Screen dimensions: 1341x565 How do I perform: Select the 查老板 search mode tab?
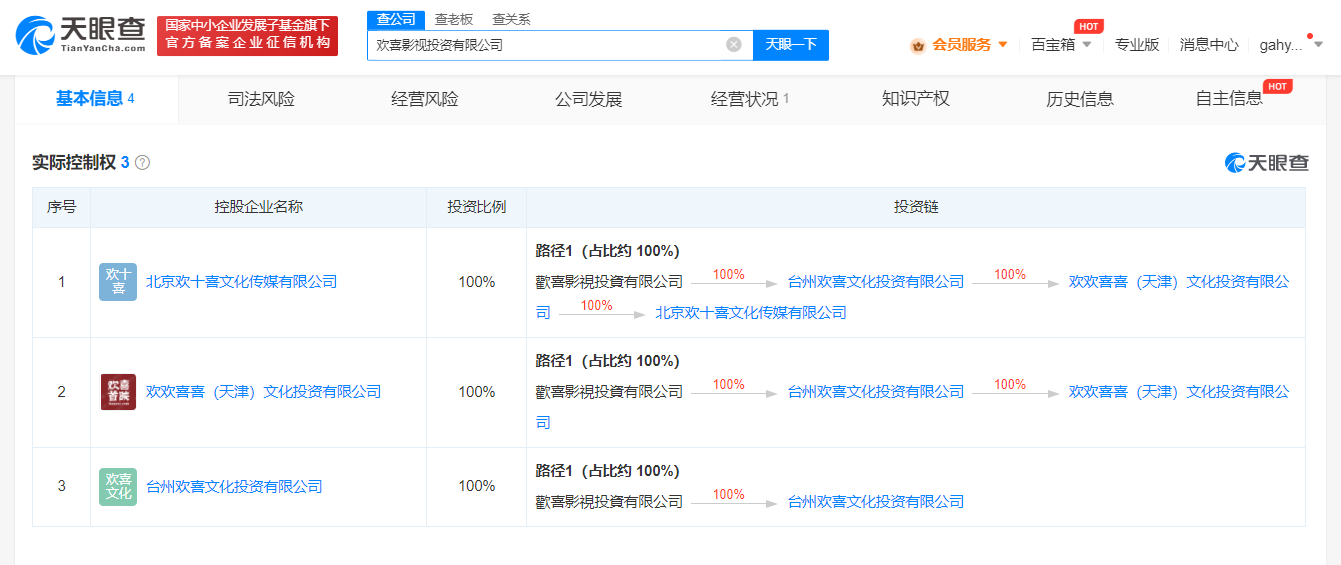coord(453,19)
